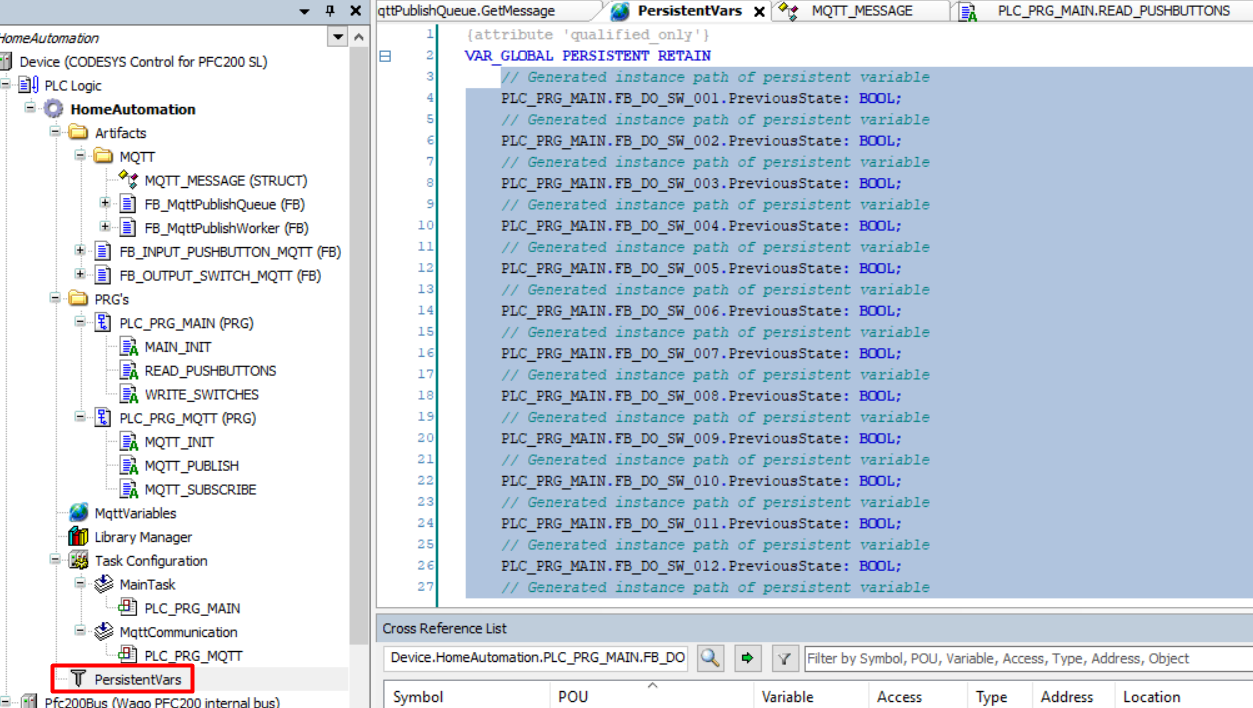Click the search magnifier in Cross Reference List

pyautogui.click(x=710, y=659)
